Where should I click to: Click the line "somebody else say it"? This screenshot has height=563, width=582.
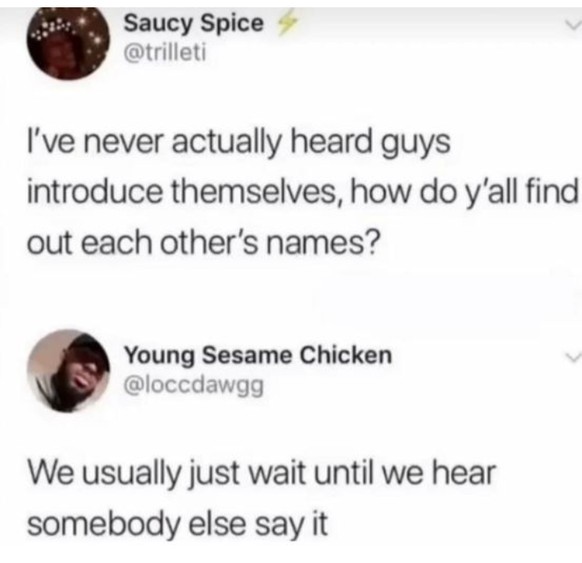(177, 525)
